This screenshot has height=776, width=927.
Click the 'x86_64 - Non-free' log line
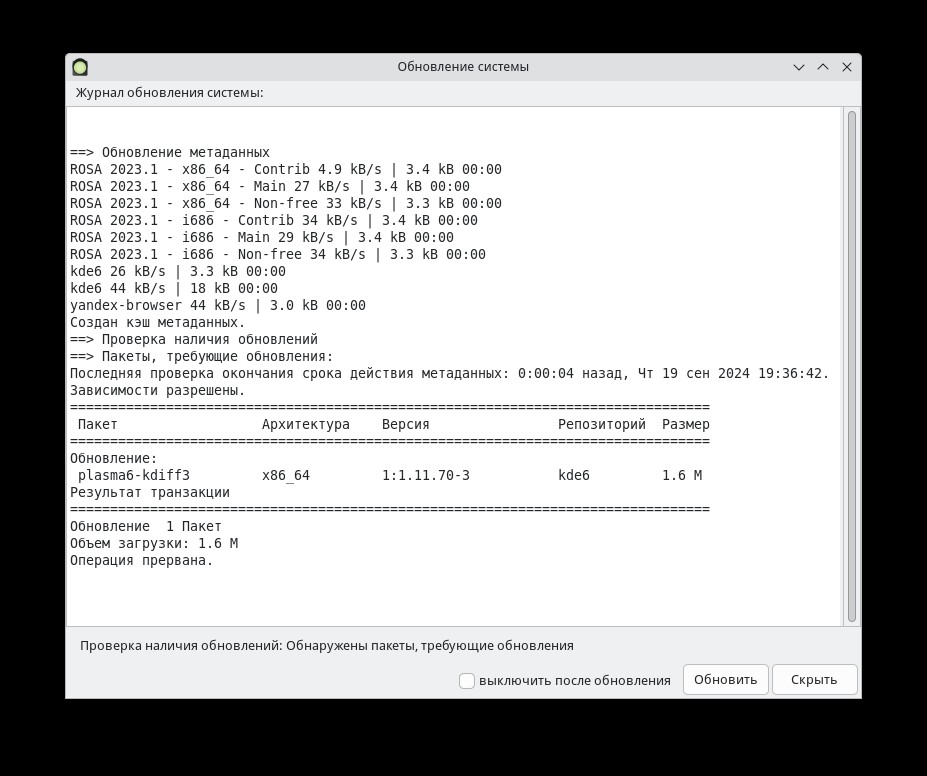[x=286, y=204]
